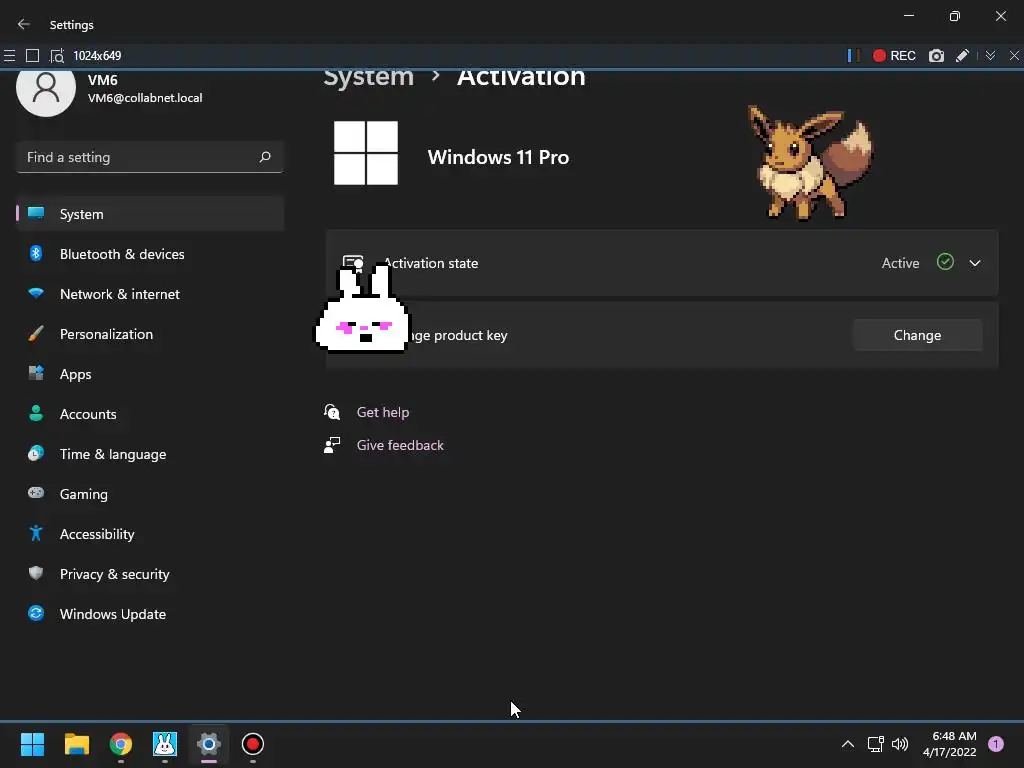Open the notification badge in taskbar

click(996, 744)
